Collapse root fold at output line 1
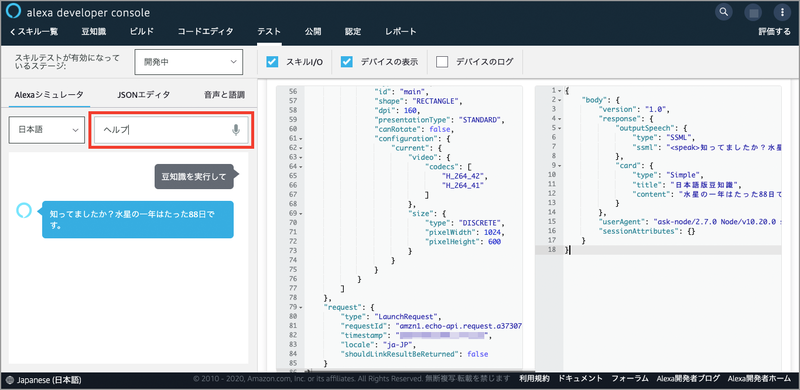Screen dimensions: 800x390 tap(560, 91)
